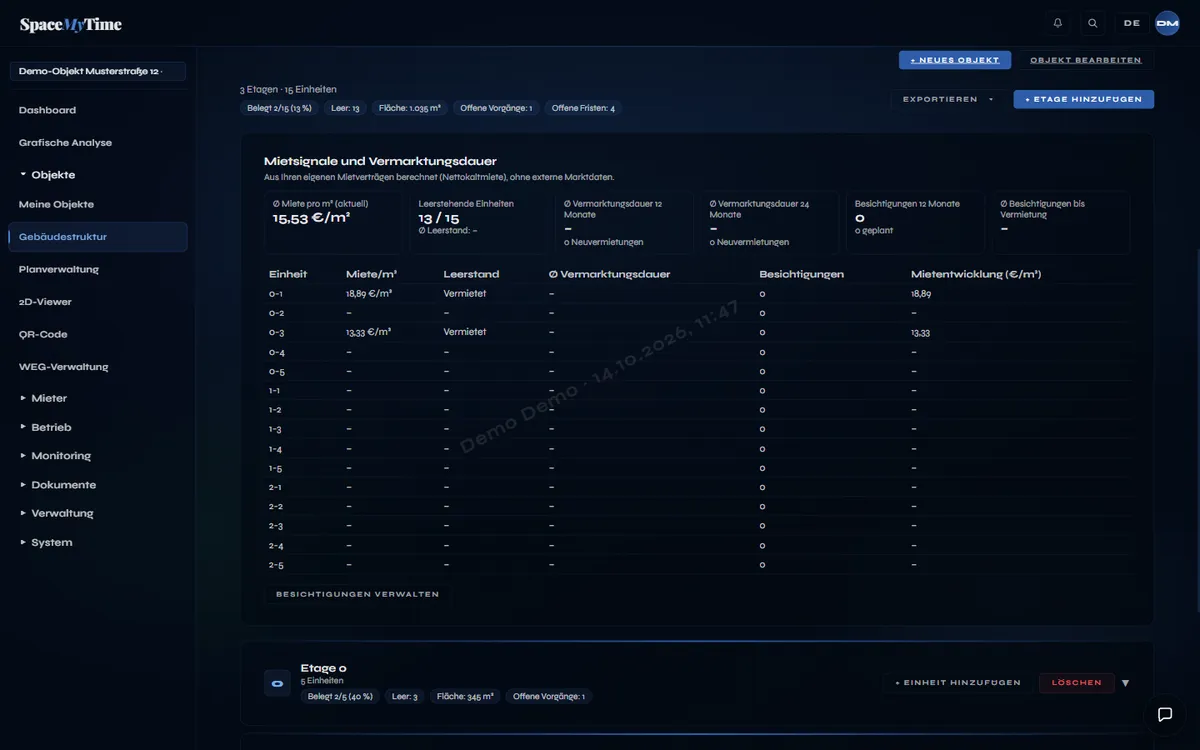
Task: Open 2D-Viewer in sidebar
Action: [45, 302]
